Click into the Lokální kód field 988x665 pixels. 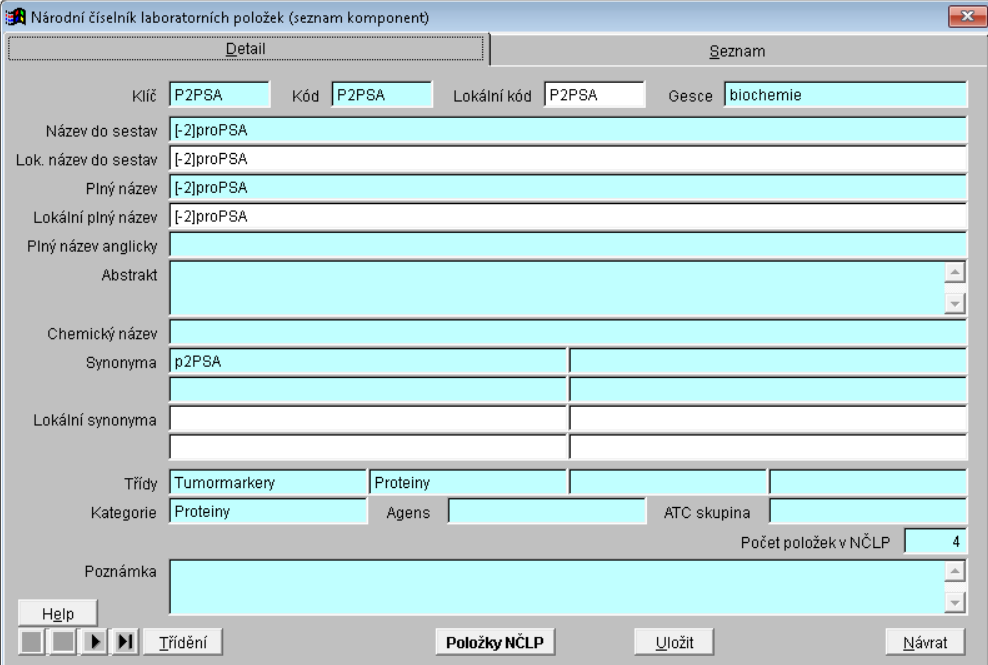594,95
